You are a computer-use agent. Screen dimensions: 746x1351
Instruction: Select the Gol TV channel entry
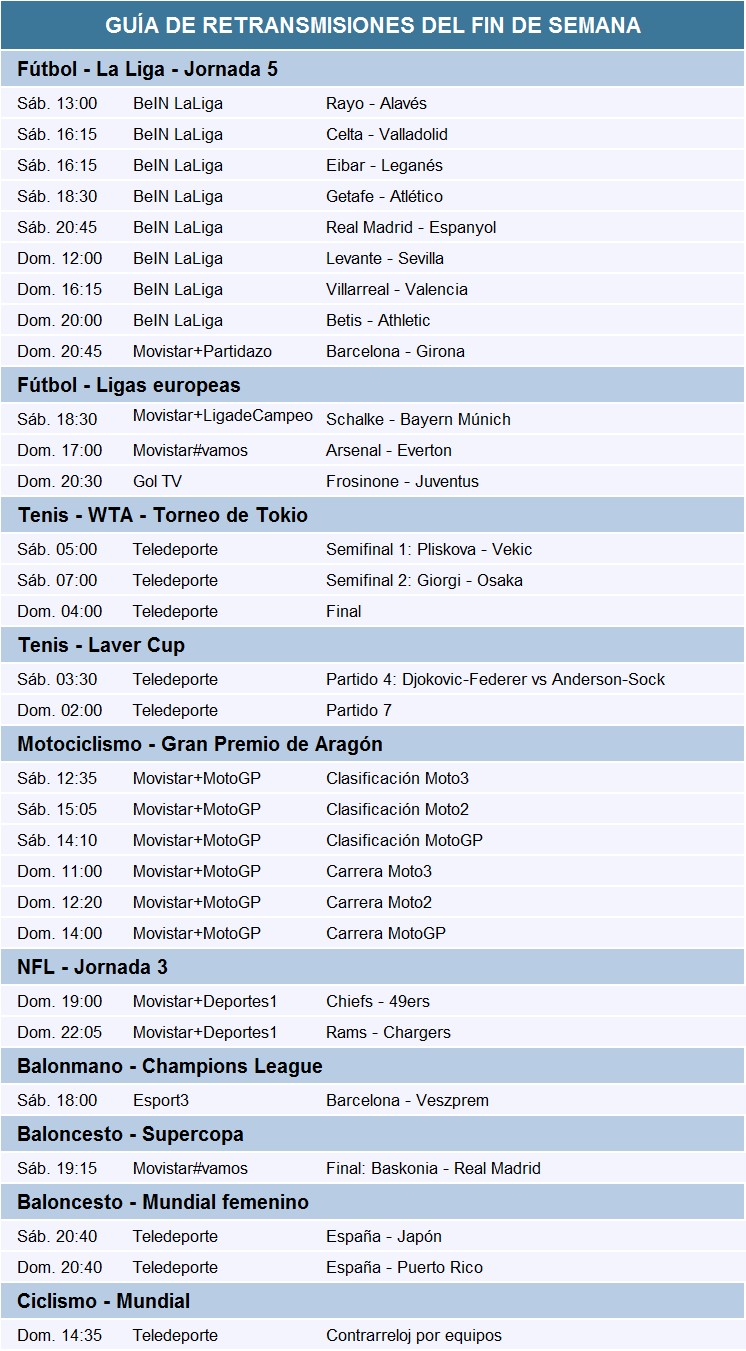click(157, 481)
